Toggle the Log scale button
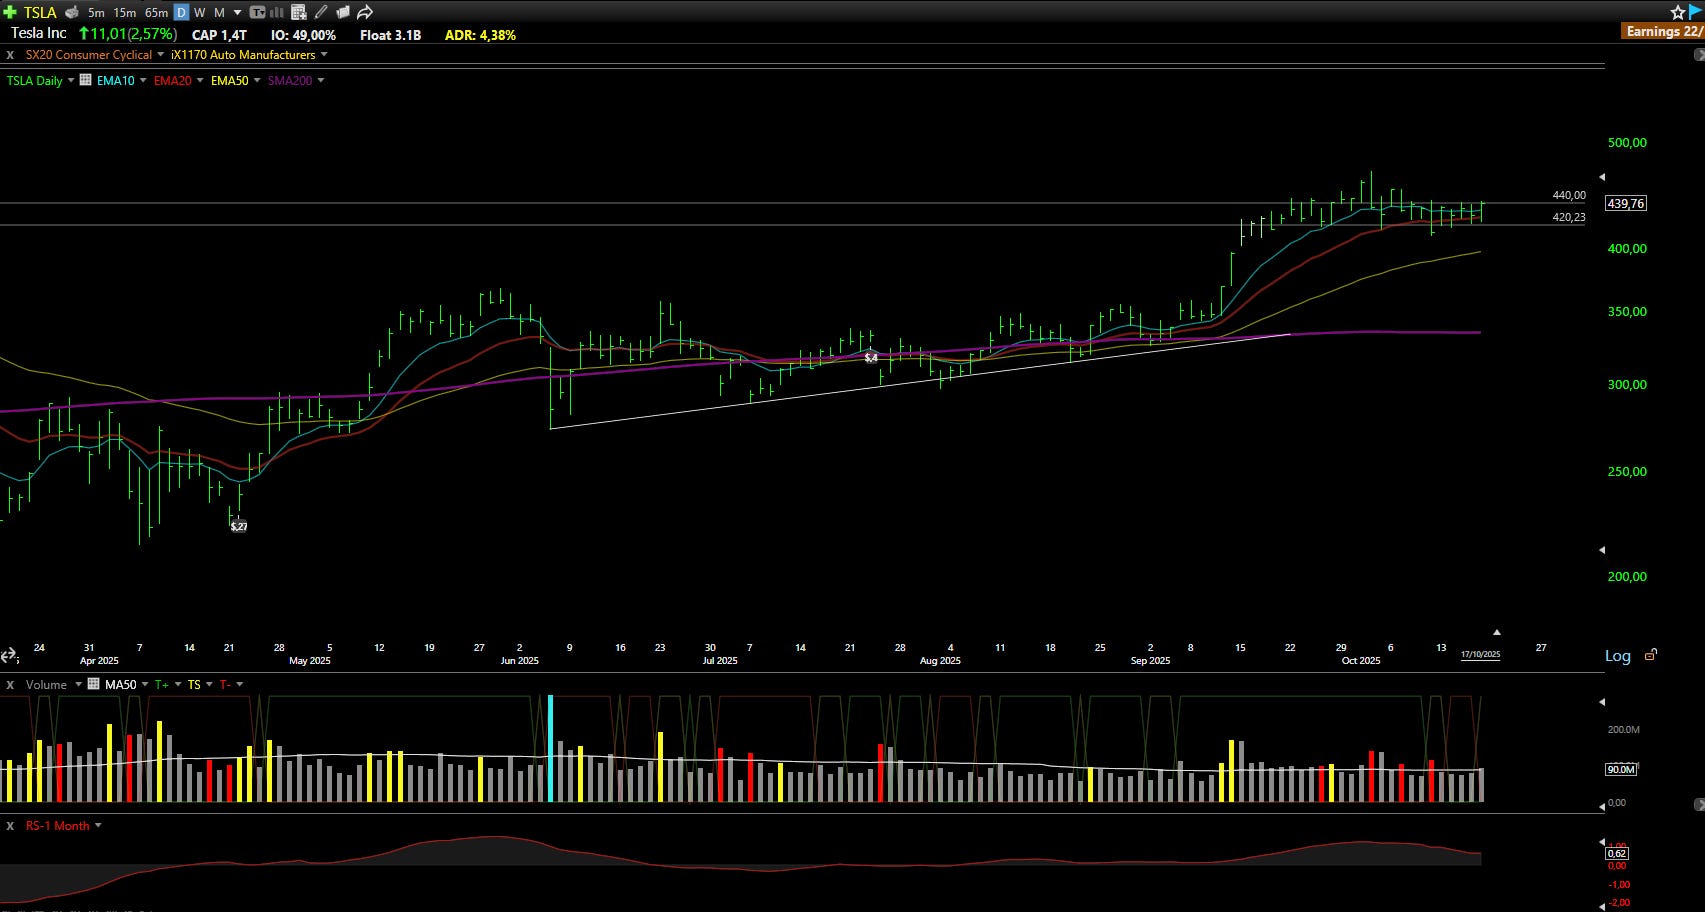This screenshot has height=912, width=1705. (x=1618, y=656)
